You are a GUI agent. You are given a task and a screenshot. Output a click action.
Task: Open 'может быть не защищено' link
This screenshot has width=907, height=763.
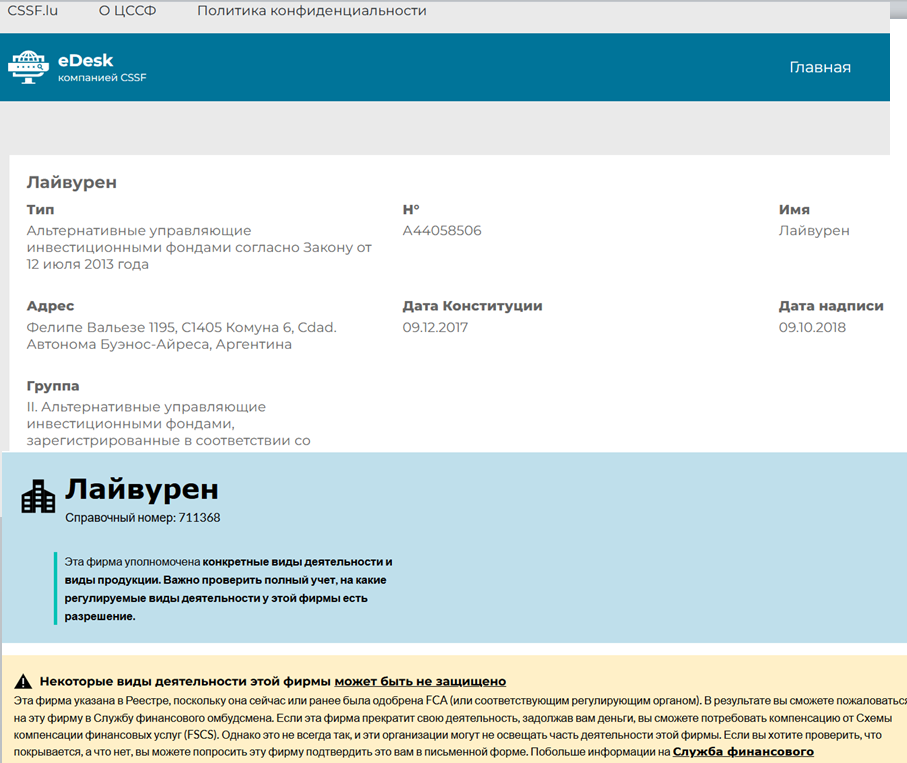click(x=420, y=681)
